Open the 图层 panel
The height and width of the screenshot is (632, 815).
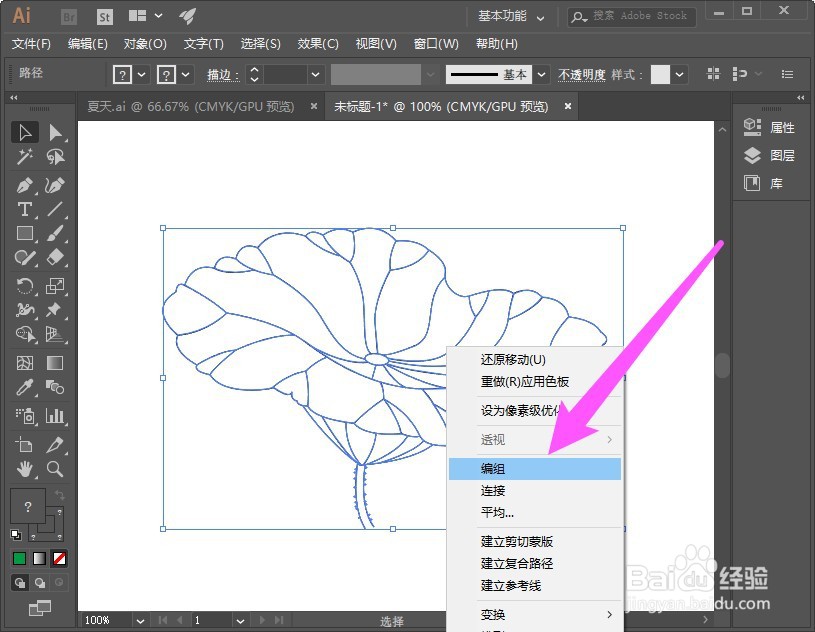(x=770, y=155)
